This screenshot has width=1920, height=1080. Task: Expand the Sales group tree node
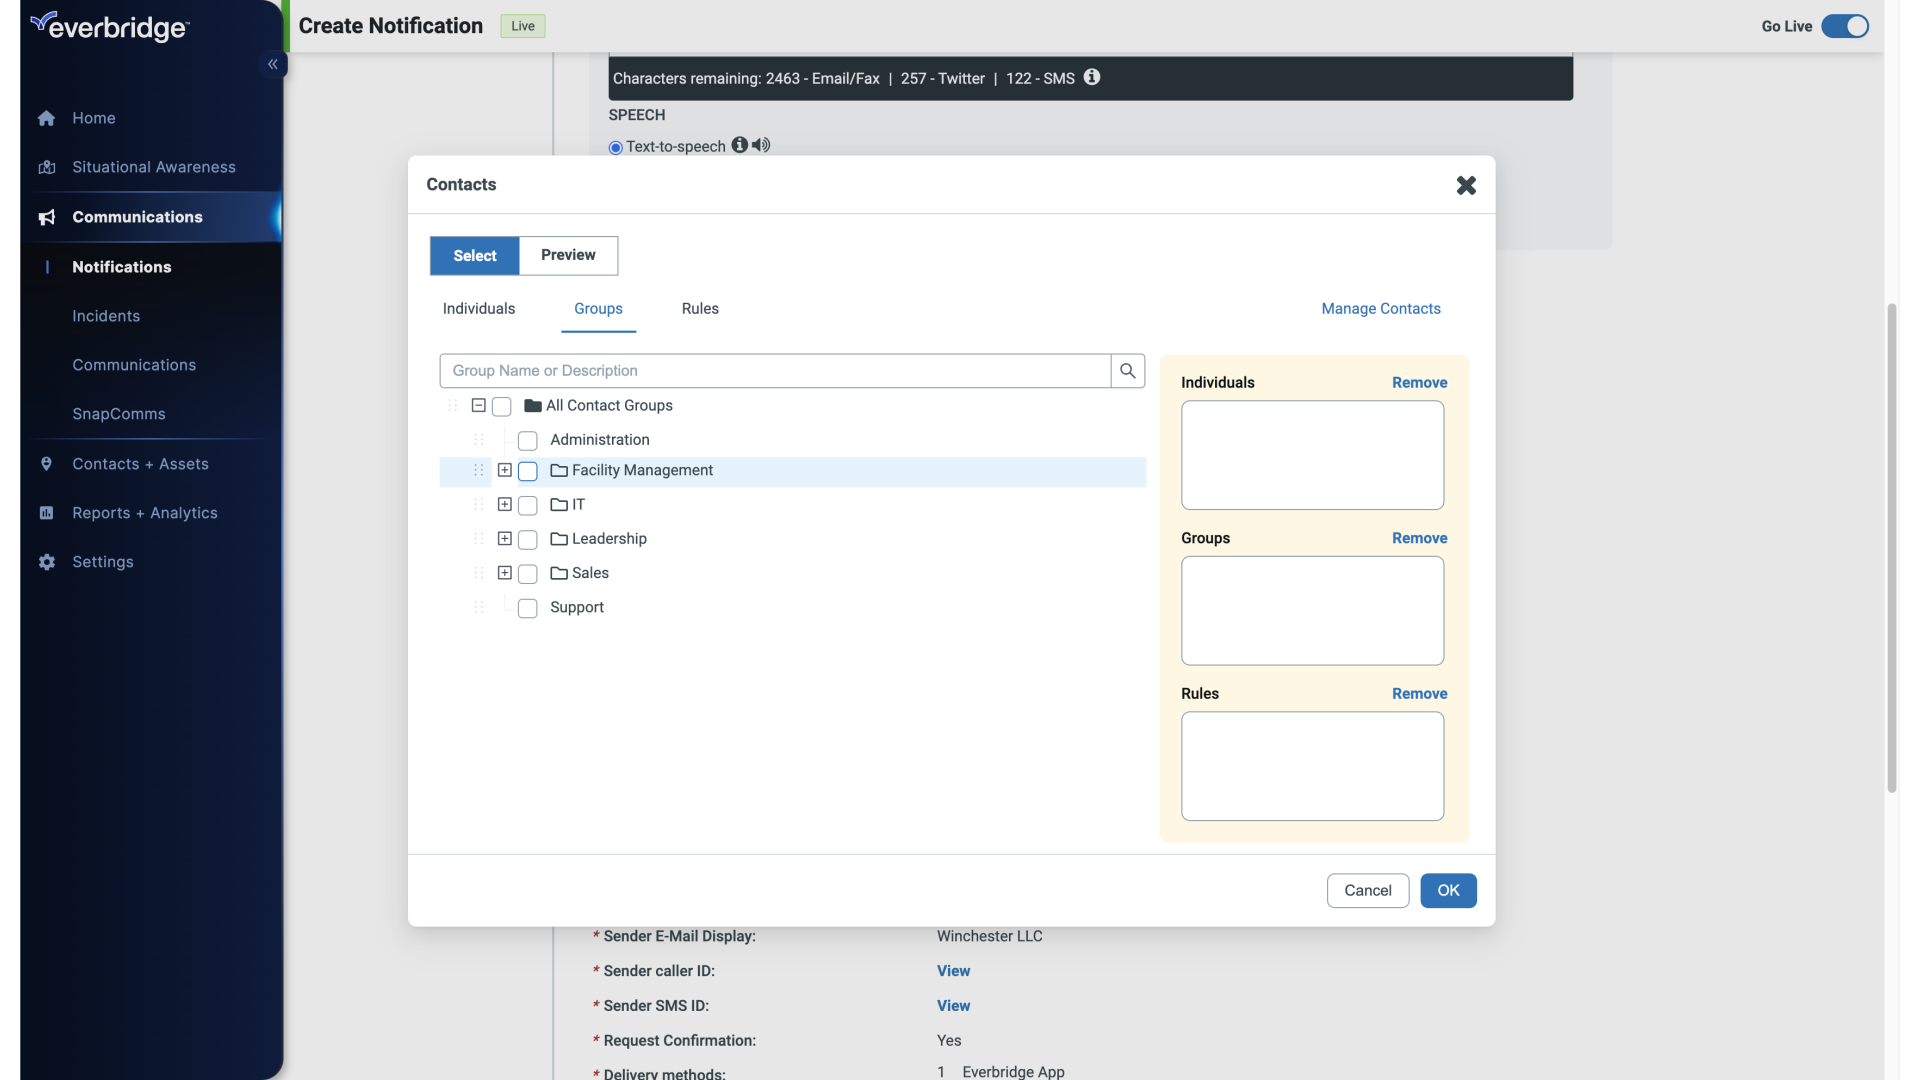504,572
